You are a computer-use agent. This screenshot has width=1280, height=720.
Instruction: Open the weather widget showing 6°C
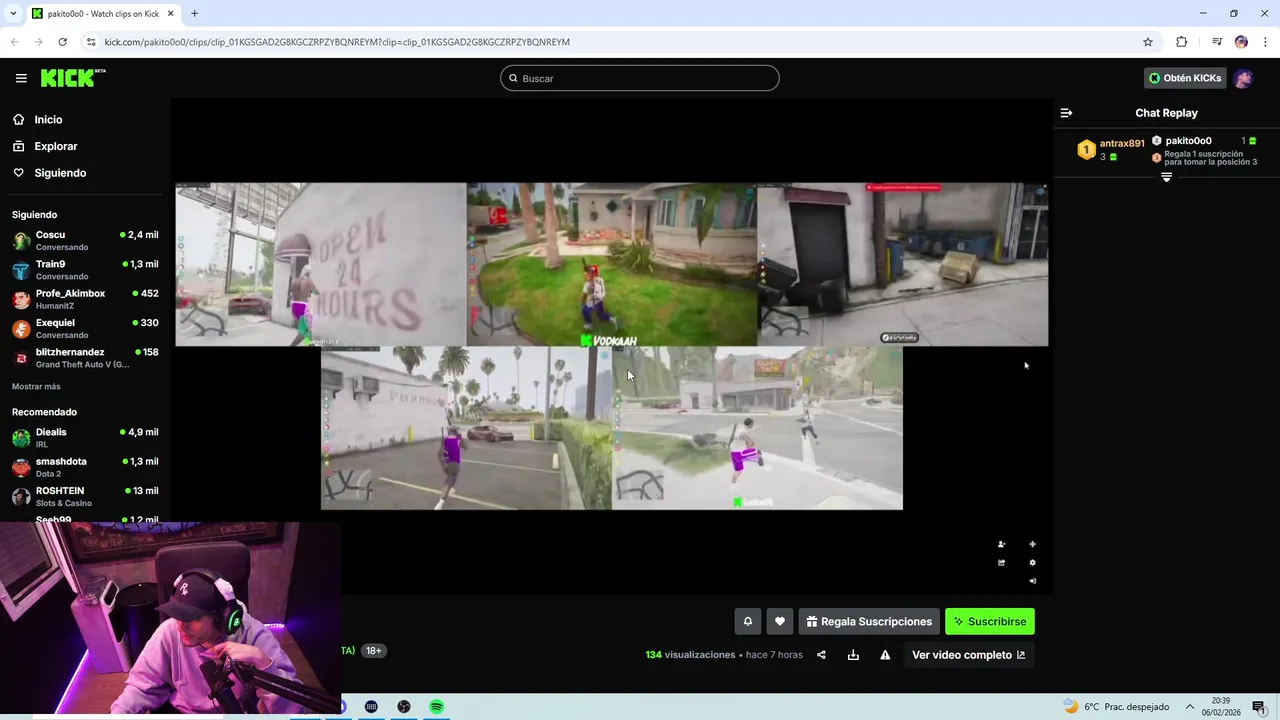(x=1116, y=707)
